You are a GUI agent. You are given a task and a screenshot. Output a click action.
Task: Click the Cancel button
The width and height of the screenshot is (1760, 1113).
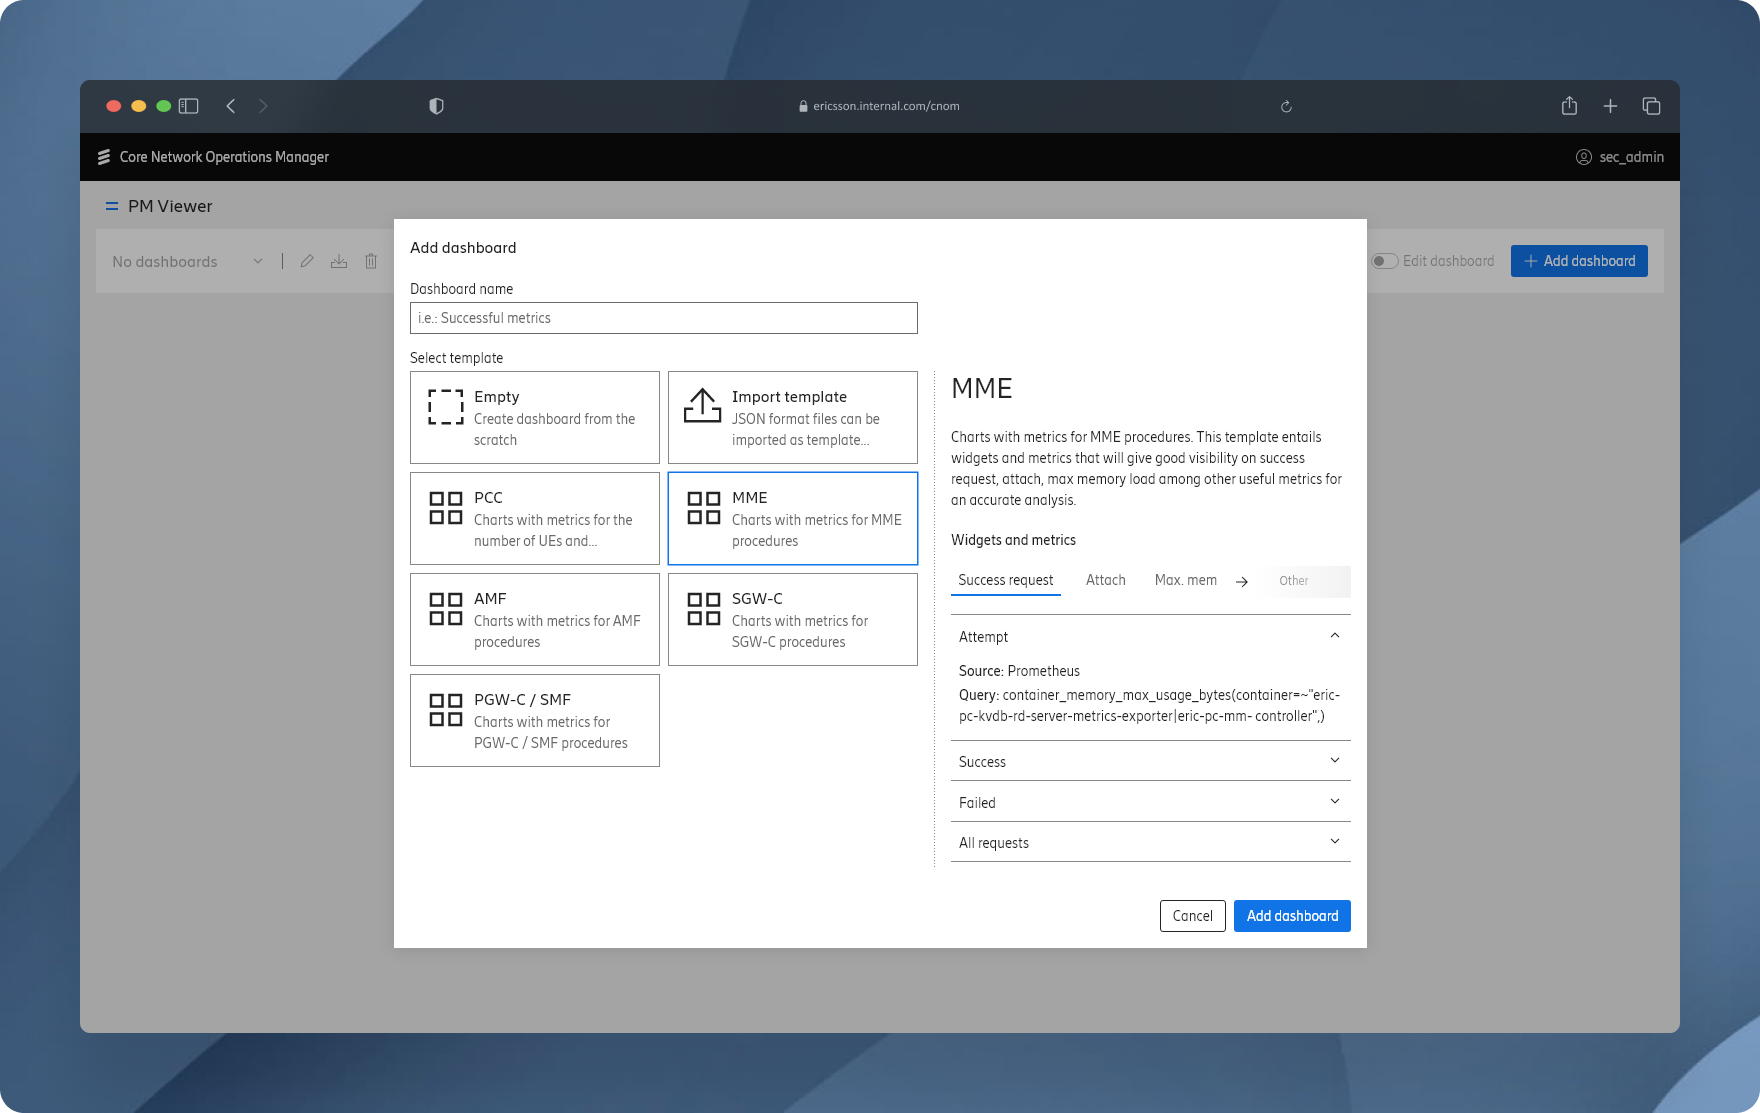coord(1192,916)
